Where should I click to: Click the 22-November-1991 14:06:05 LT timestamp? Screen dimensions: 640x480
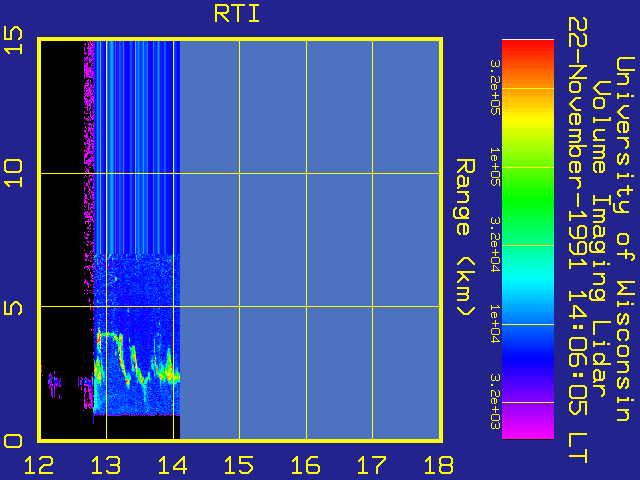pyautogui.click(x=578, y=240)
